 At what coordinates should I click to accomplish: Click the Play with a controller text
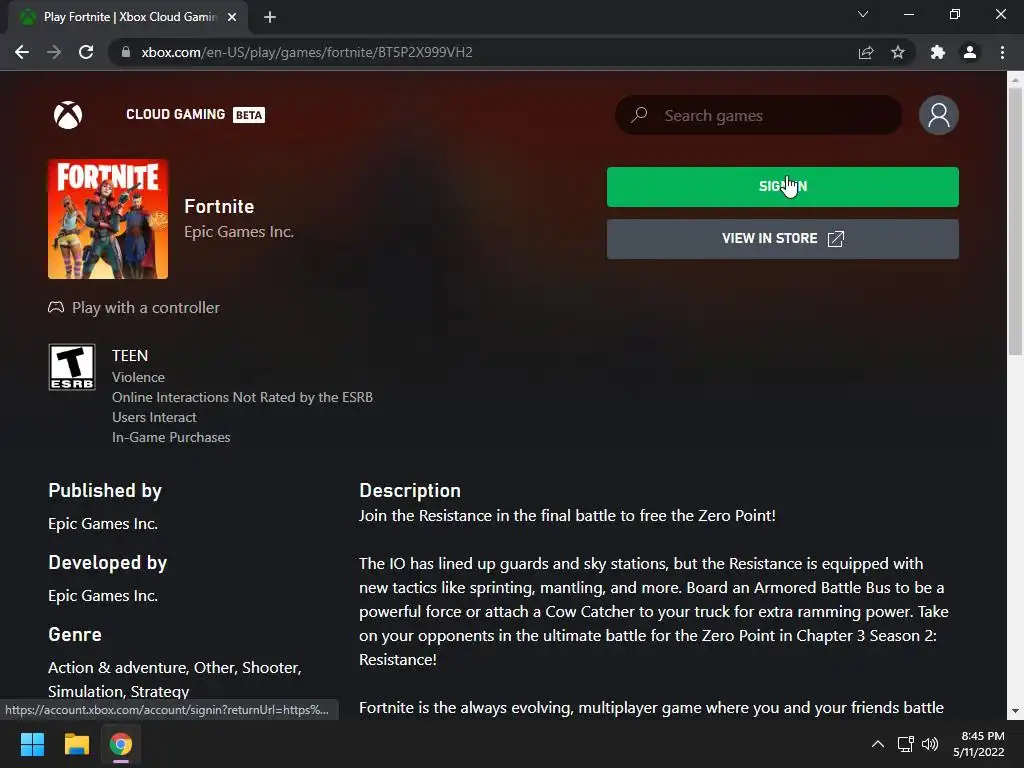pyautogui.click(x=146, y=308)
